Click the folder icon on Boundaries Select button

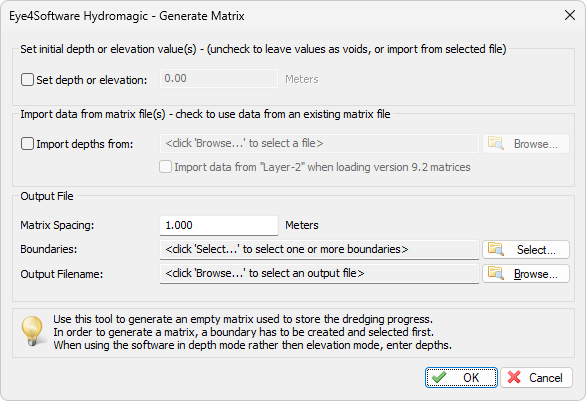click(x=496, y=249)
